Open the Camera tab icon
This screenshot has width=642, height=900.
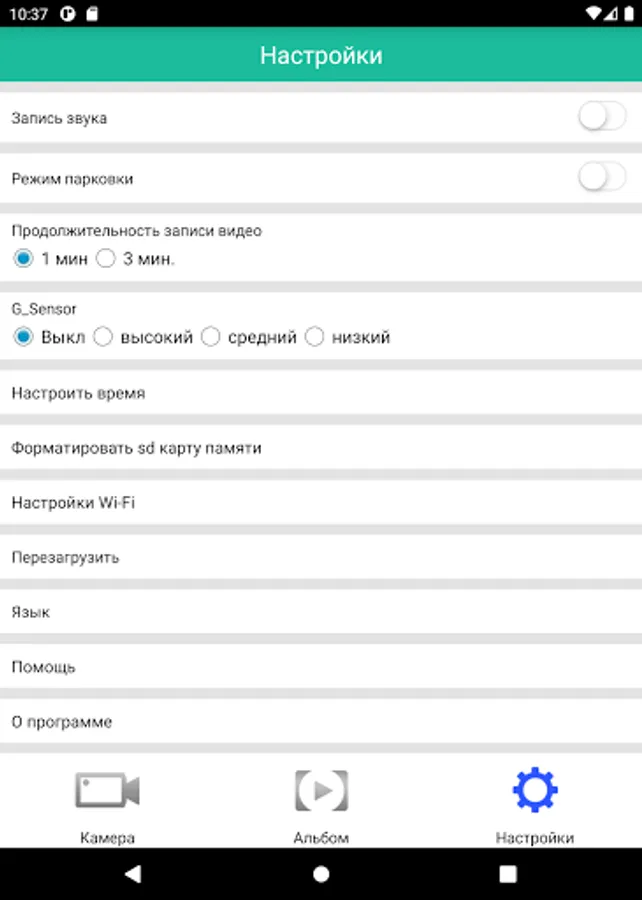(x=107, y=790)
